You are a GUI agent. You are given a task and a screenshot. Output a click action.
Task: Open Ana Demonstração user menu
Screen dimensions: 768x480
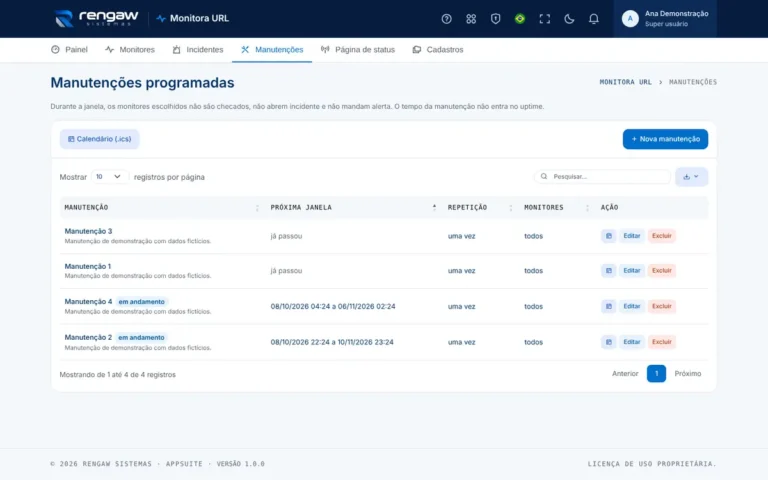[665, 19]
